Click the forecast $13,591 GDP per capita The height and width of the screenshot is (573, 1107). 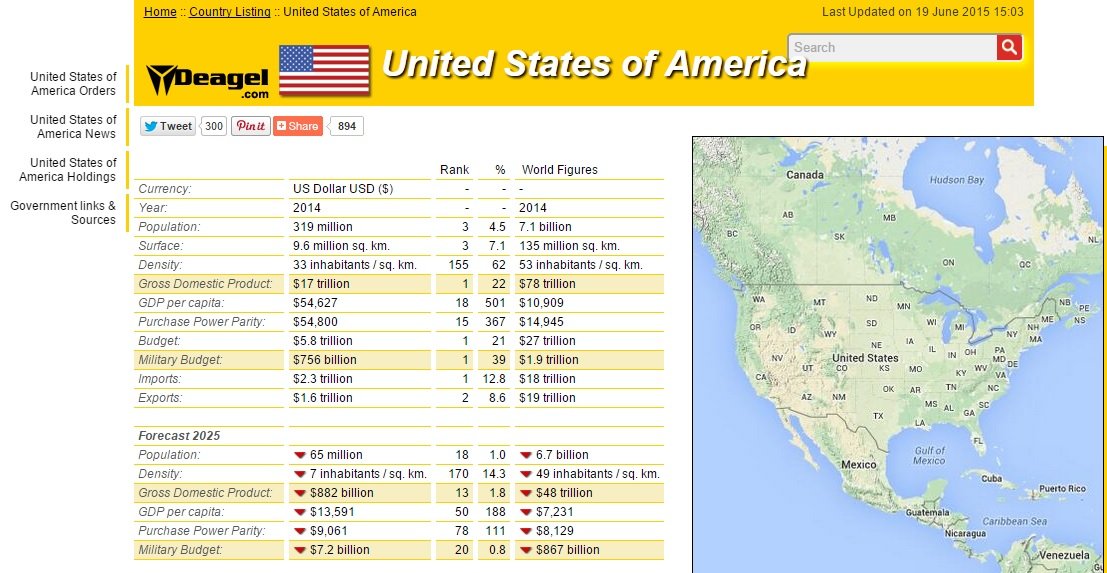[332, 512]
